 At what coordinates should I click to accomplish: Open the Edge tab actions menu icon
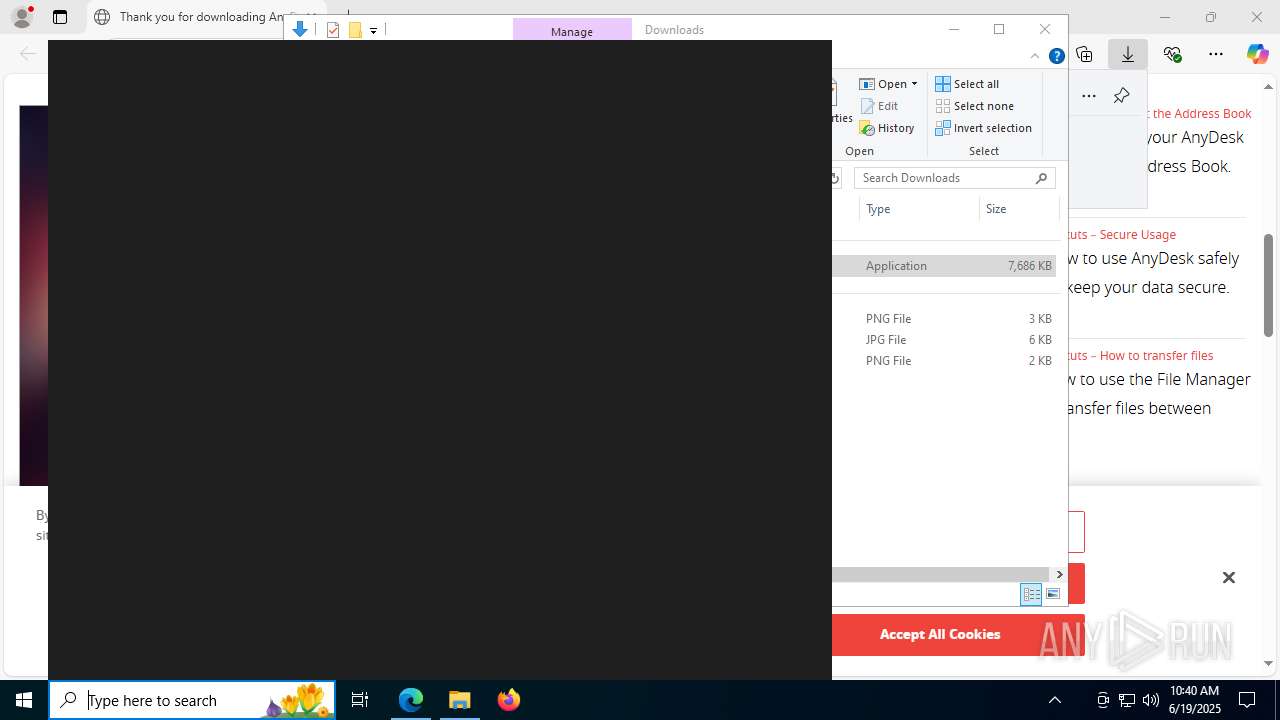pos(60,17)
